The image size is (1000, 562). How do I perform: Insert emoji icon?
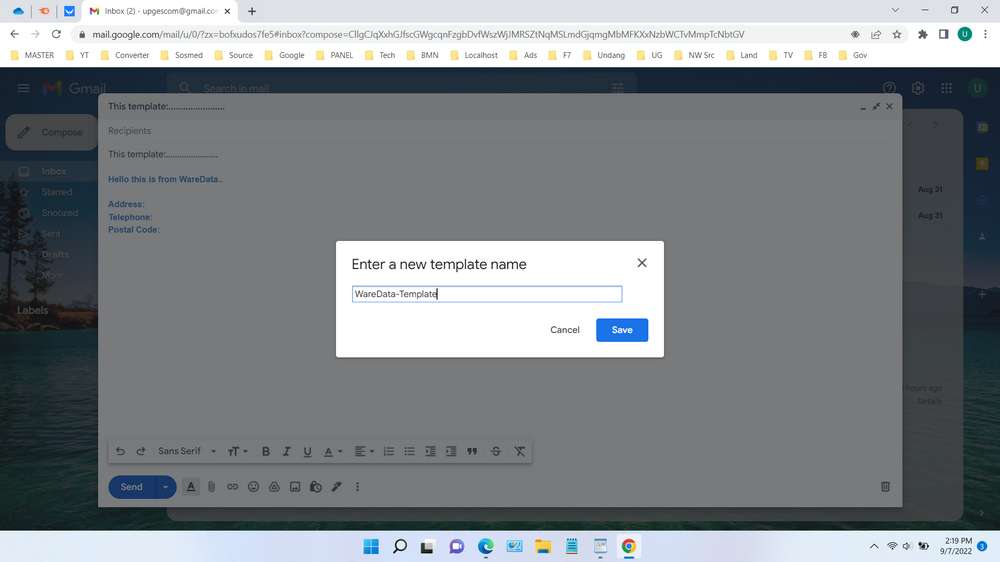253,487
